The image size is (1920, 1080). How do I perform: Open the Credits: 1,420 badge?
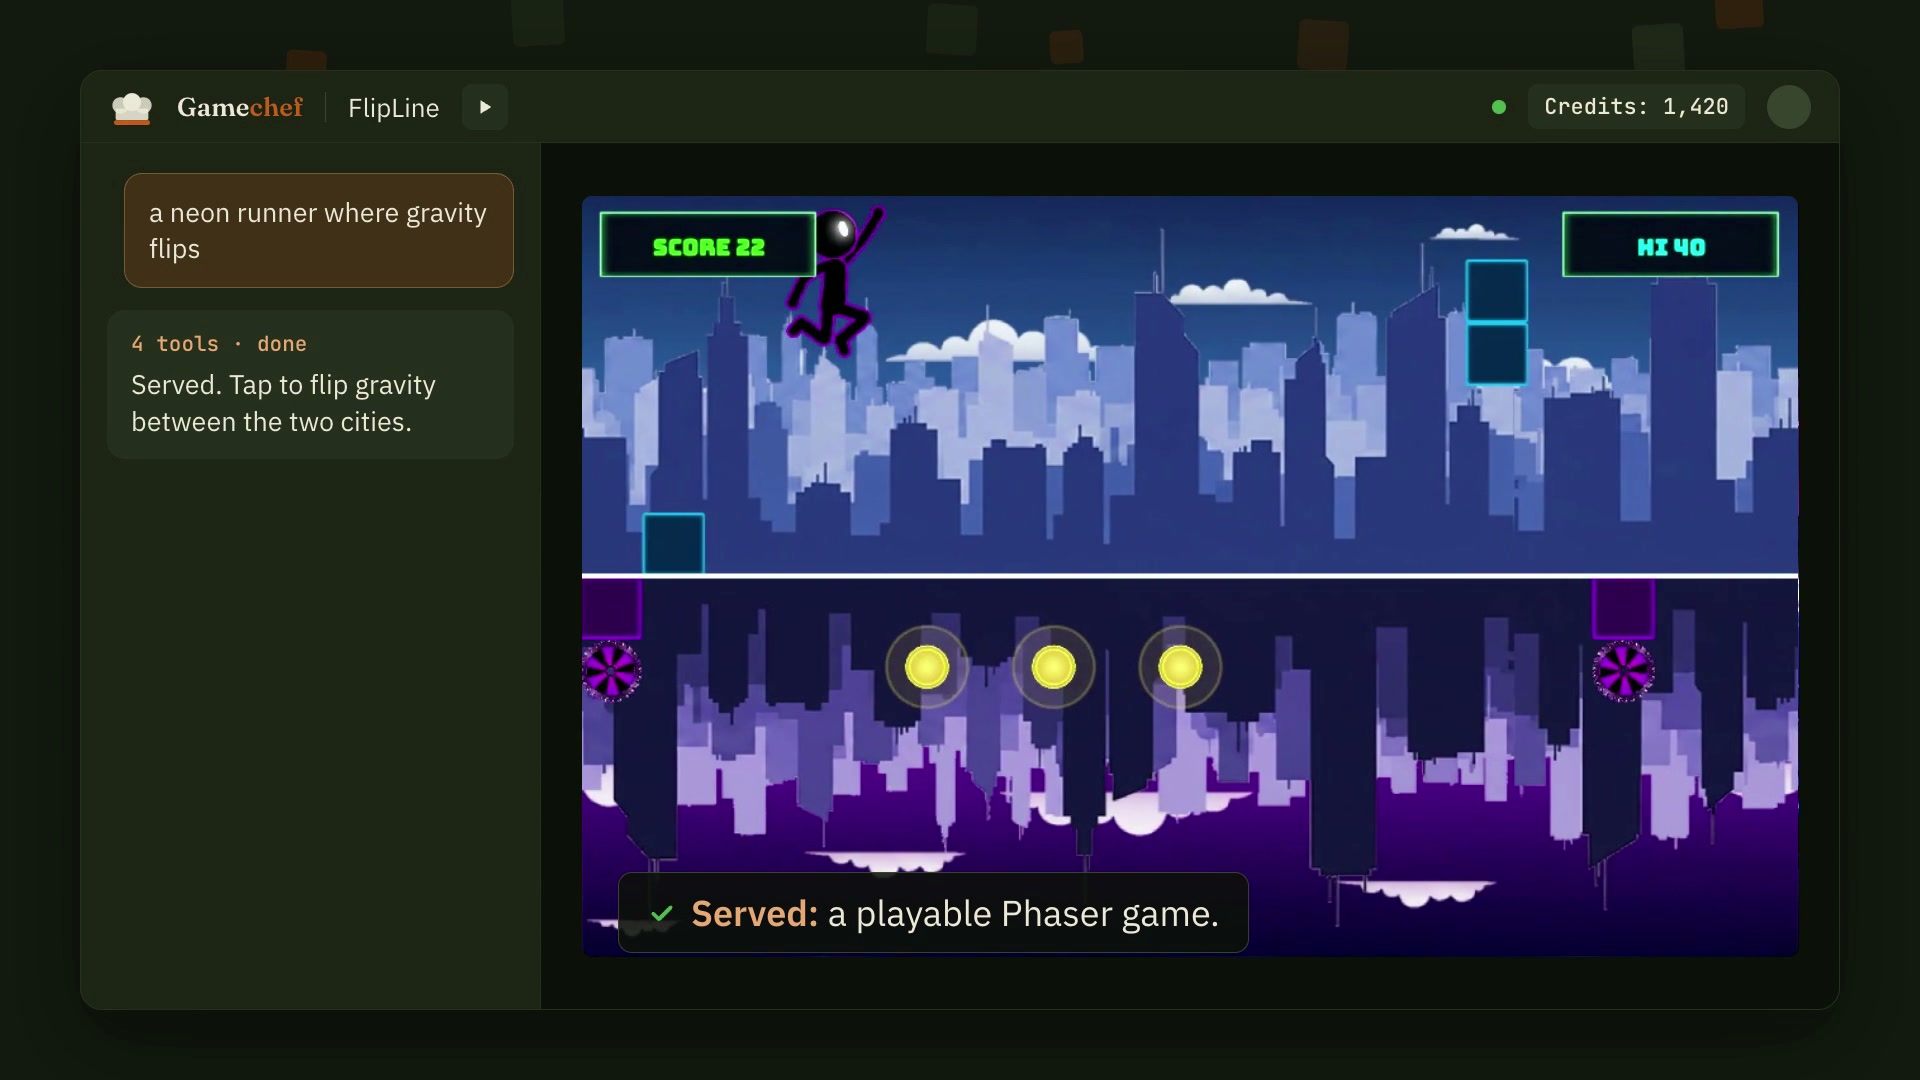tap(1636, 107)
